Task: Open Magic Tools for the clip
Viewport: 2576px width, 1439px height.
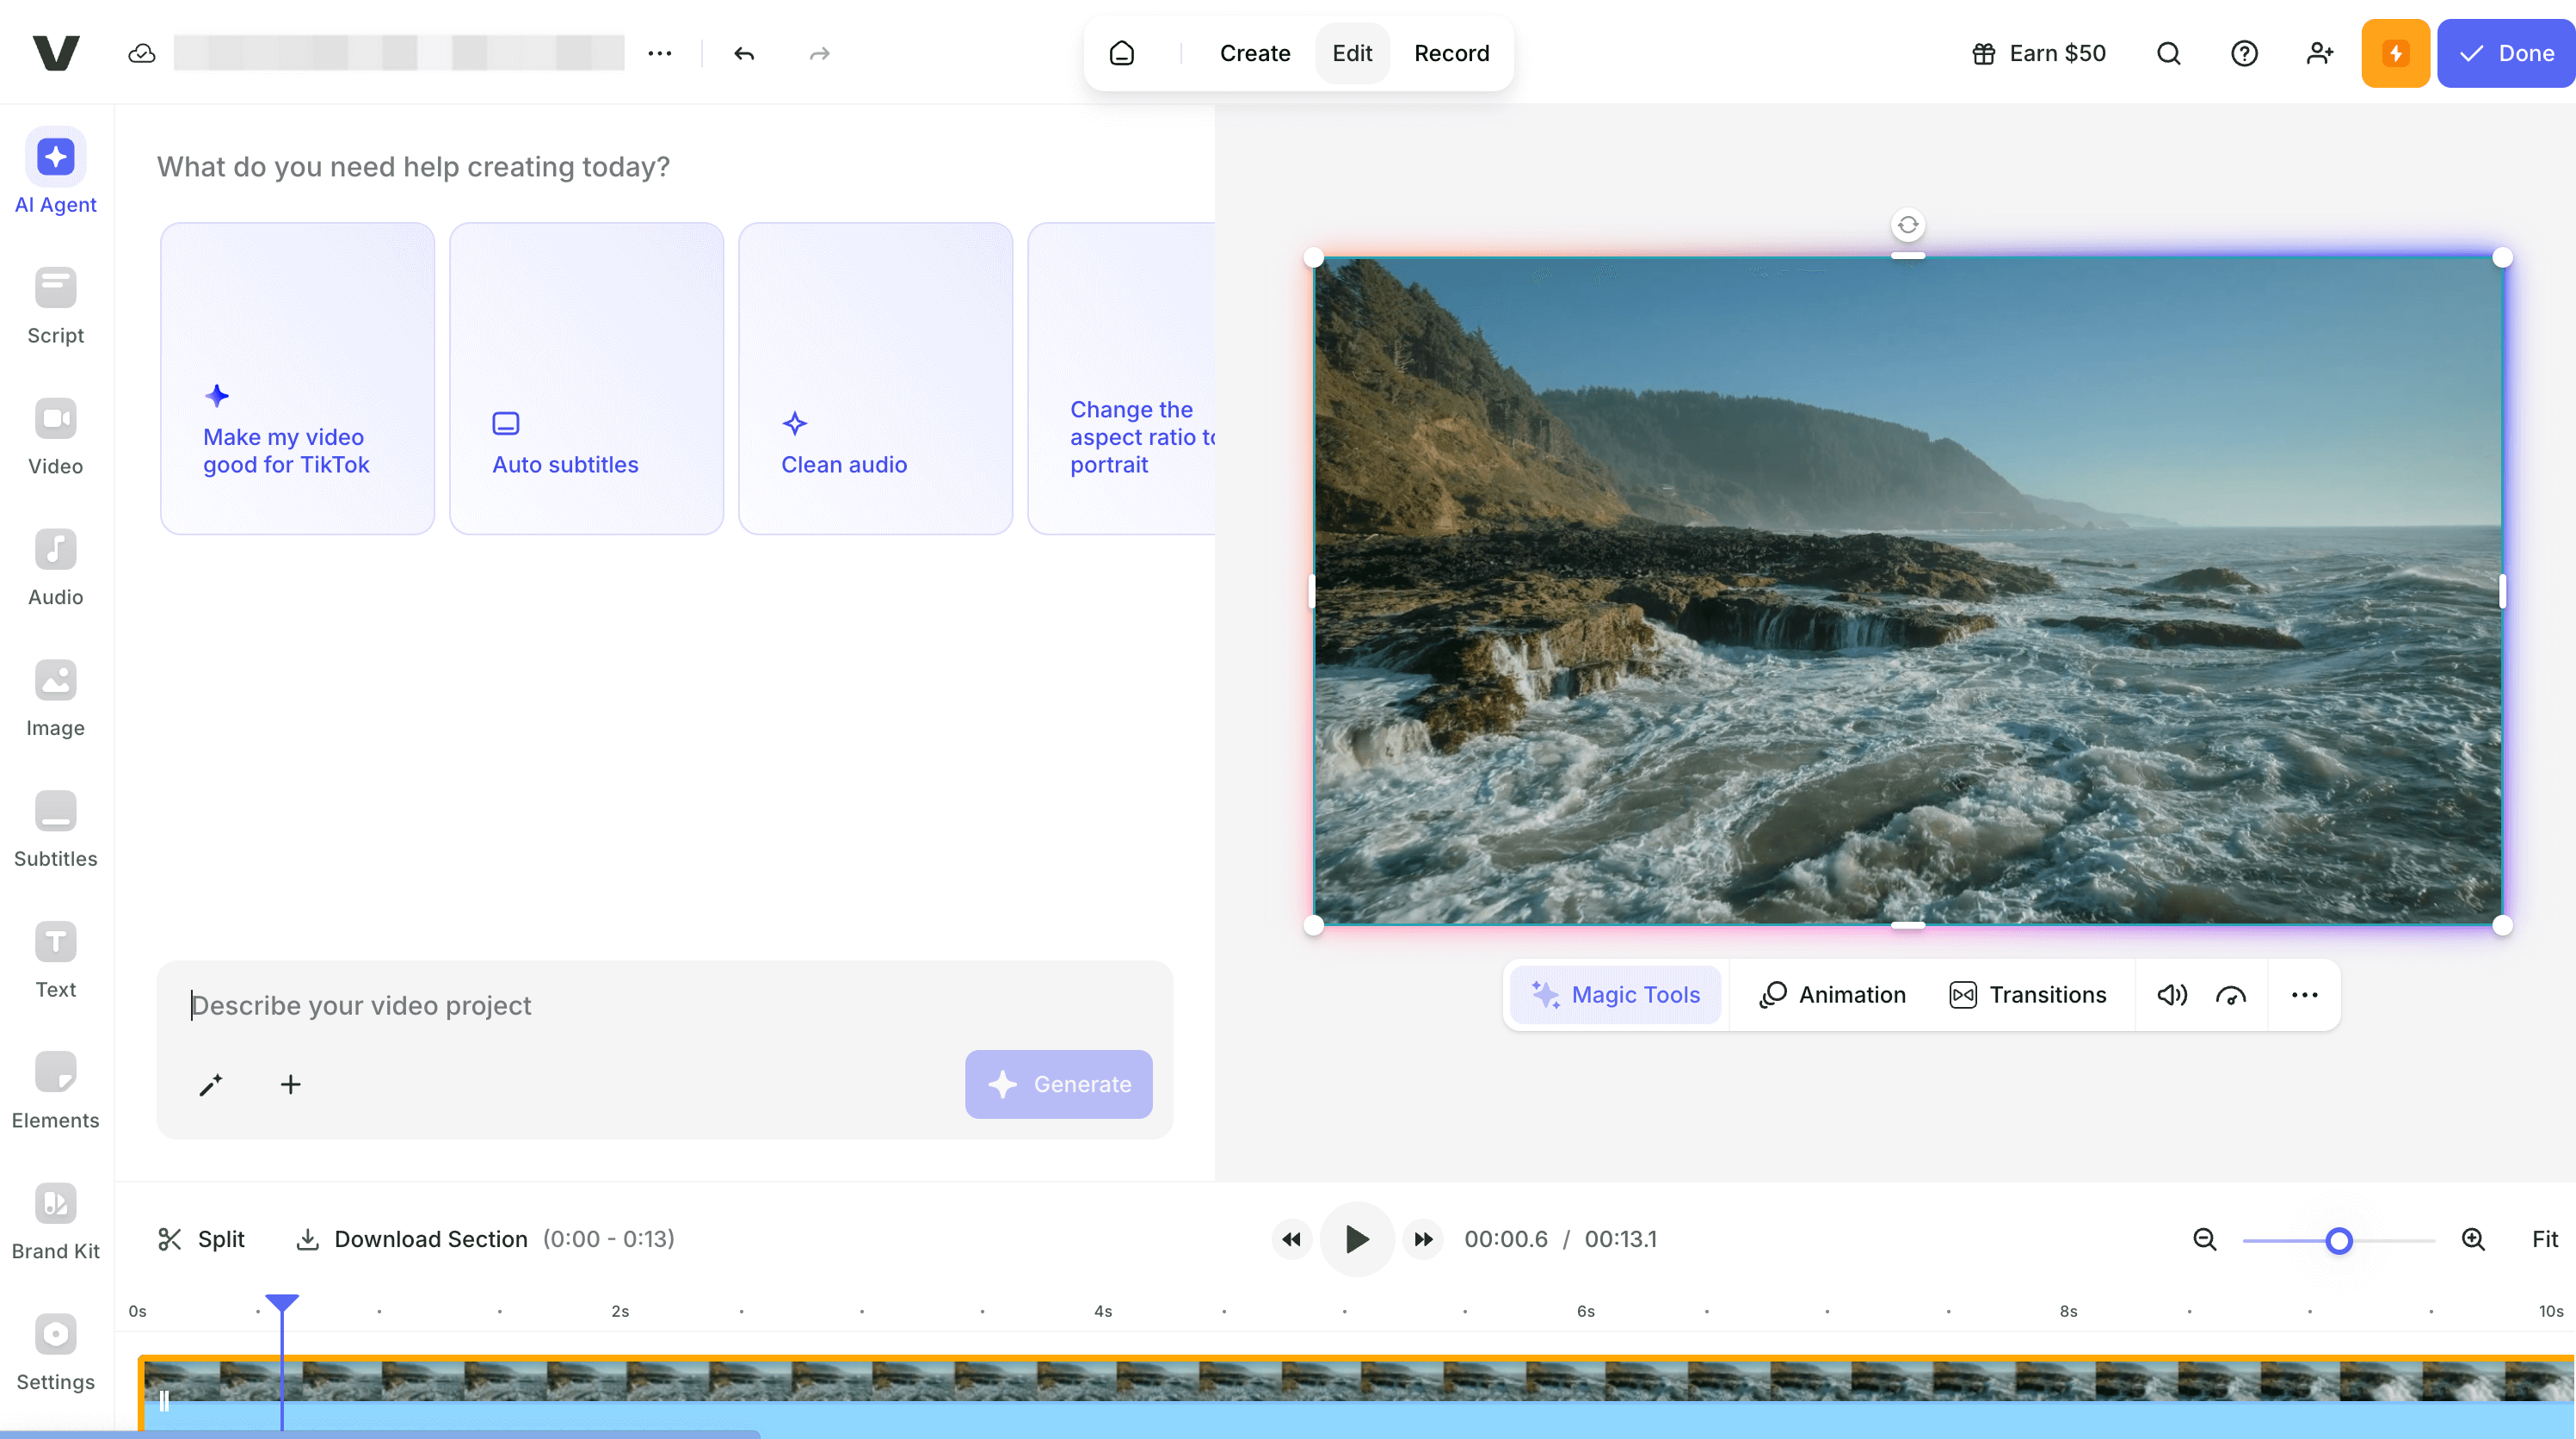Action: pos(1615,994)
